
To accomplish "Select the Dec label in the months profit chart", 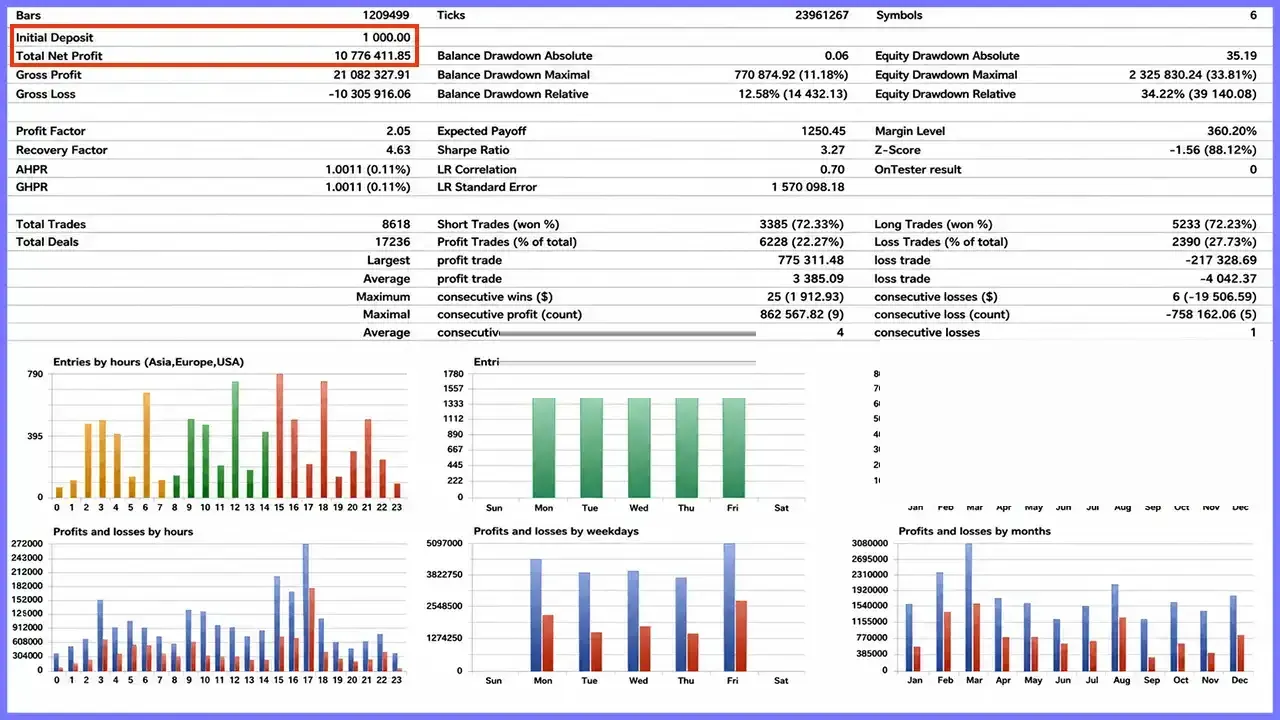I will tap(1238, 681).
